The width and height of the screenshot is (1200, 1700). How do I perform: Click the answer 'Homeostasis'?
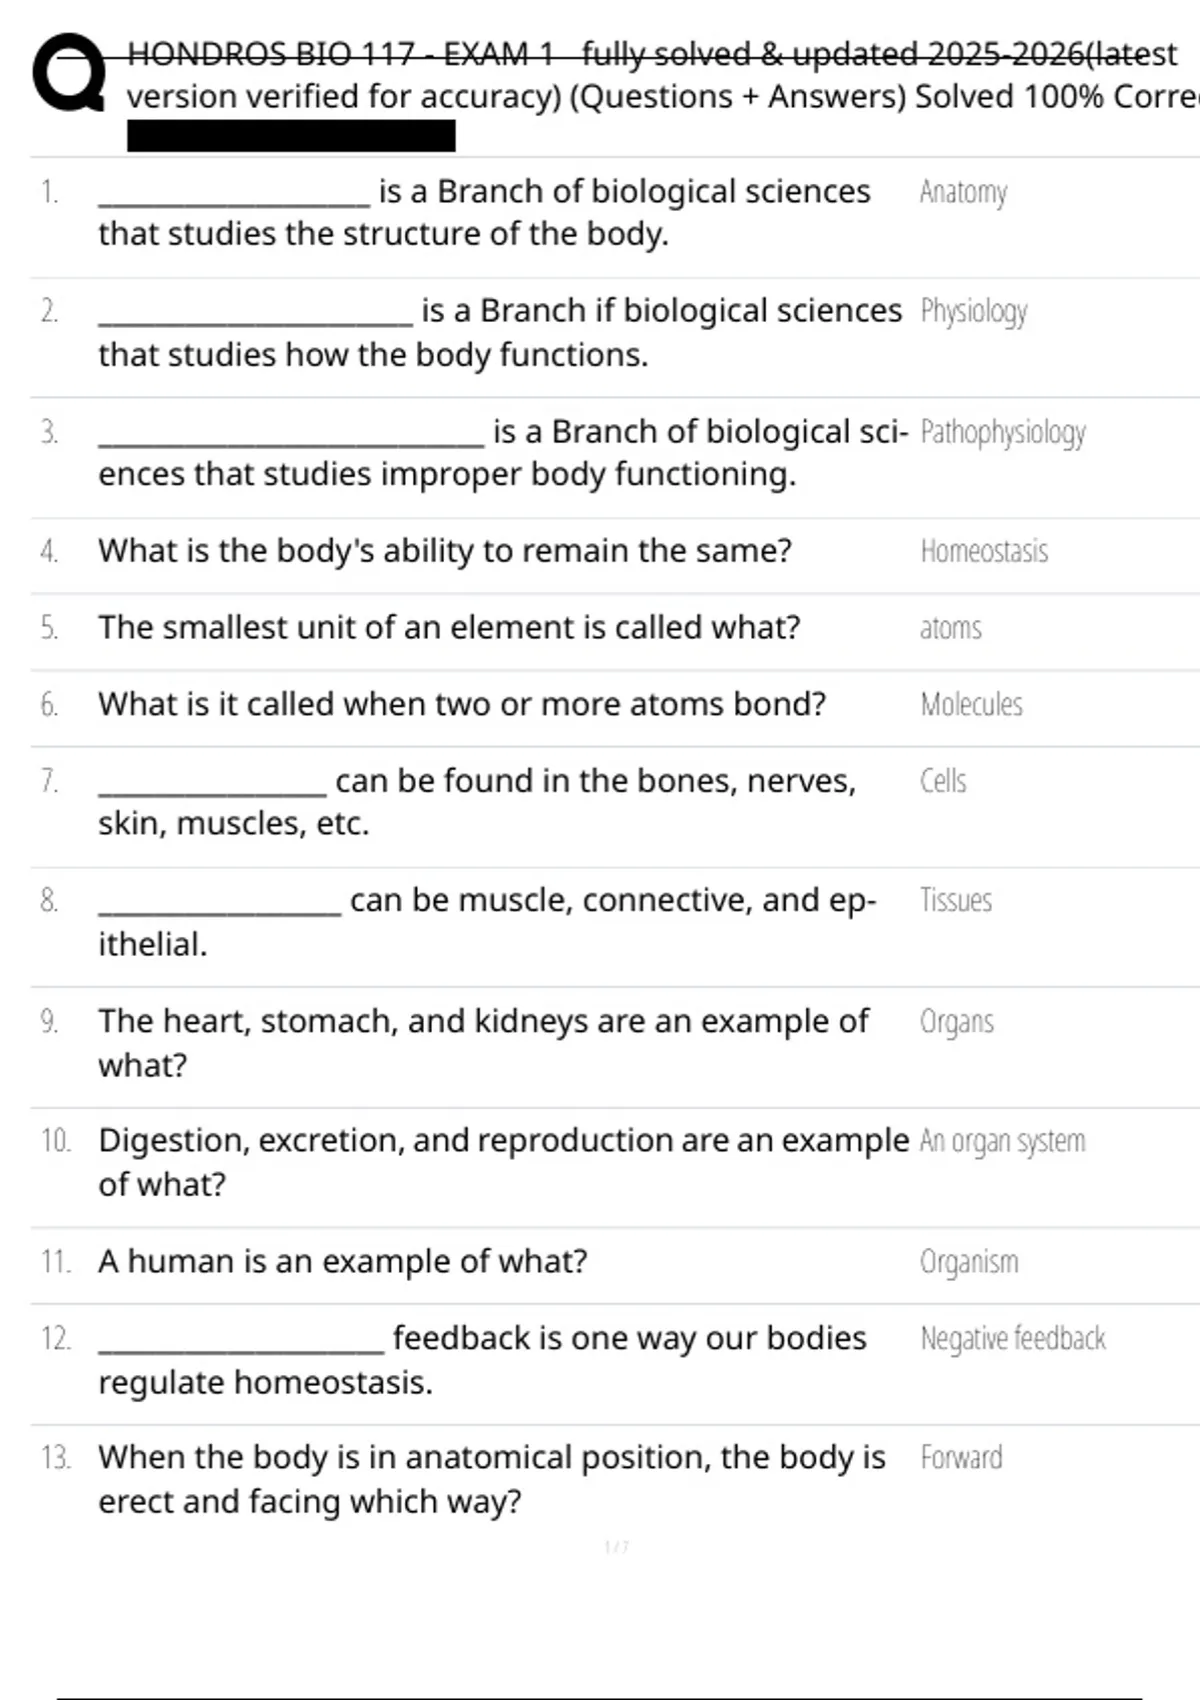tap(984, 551)
